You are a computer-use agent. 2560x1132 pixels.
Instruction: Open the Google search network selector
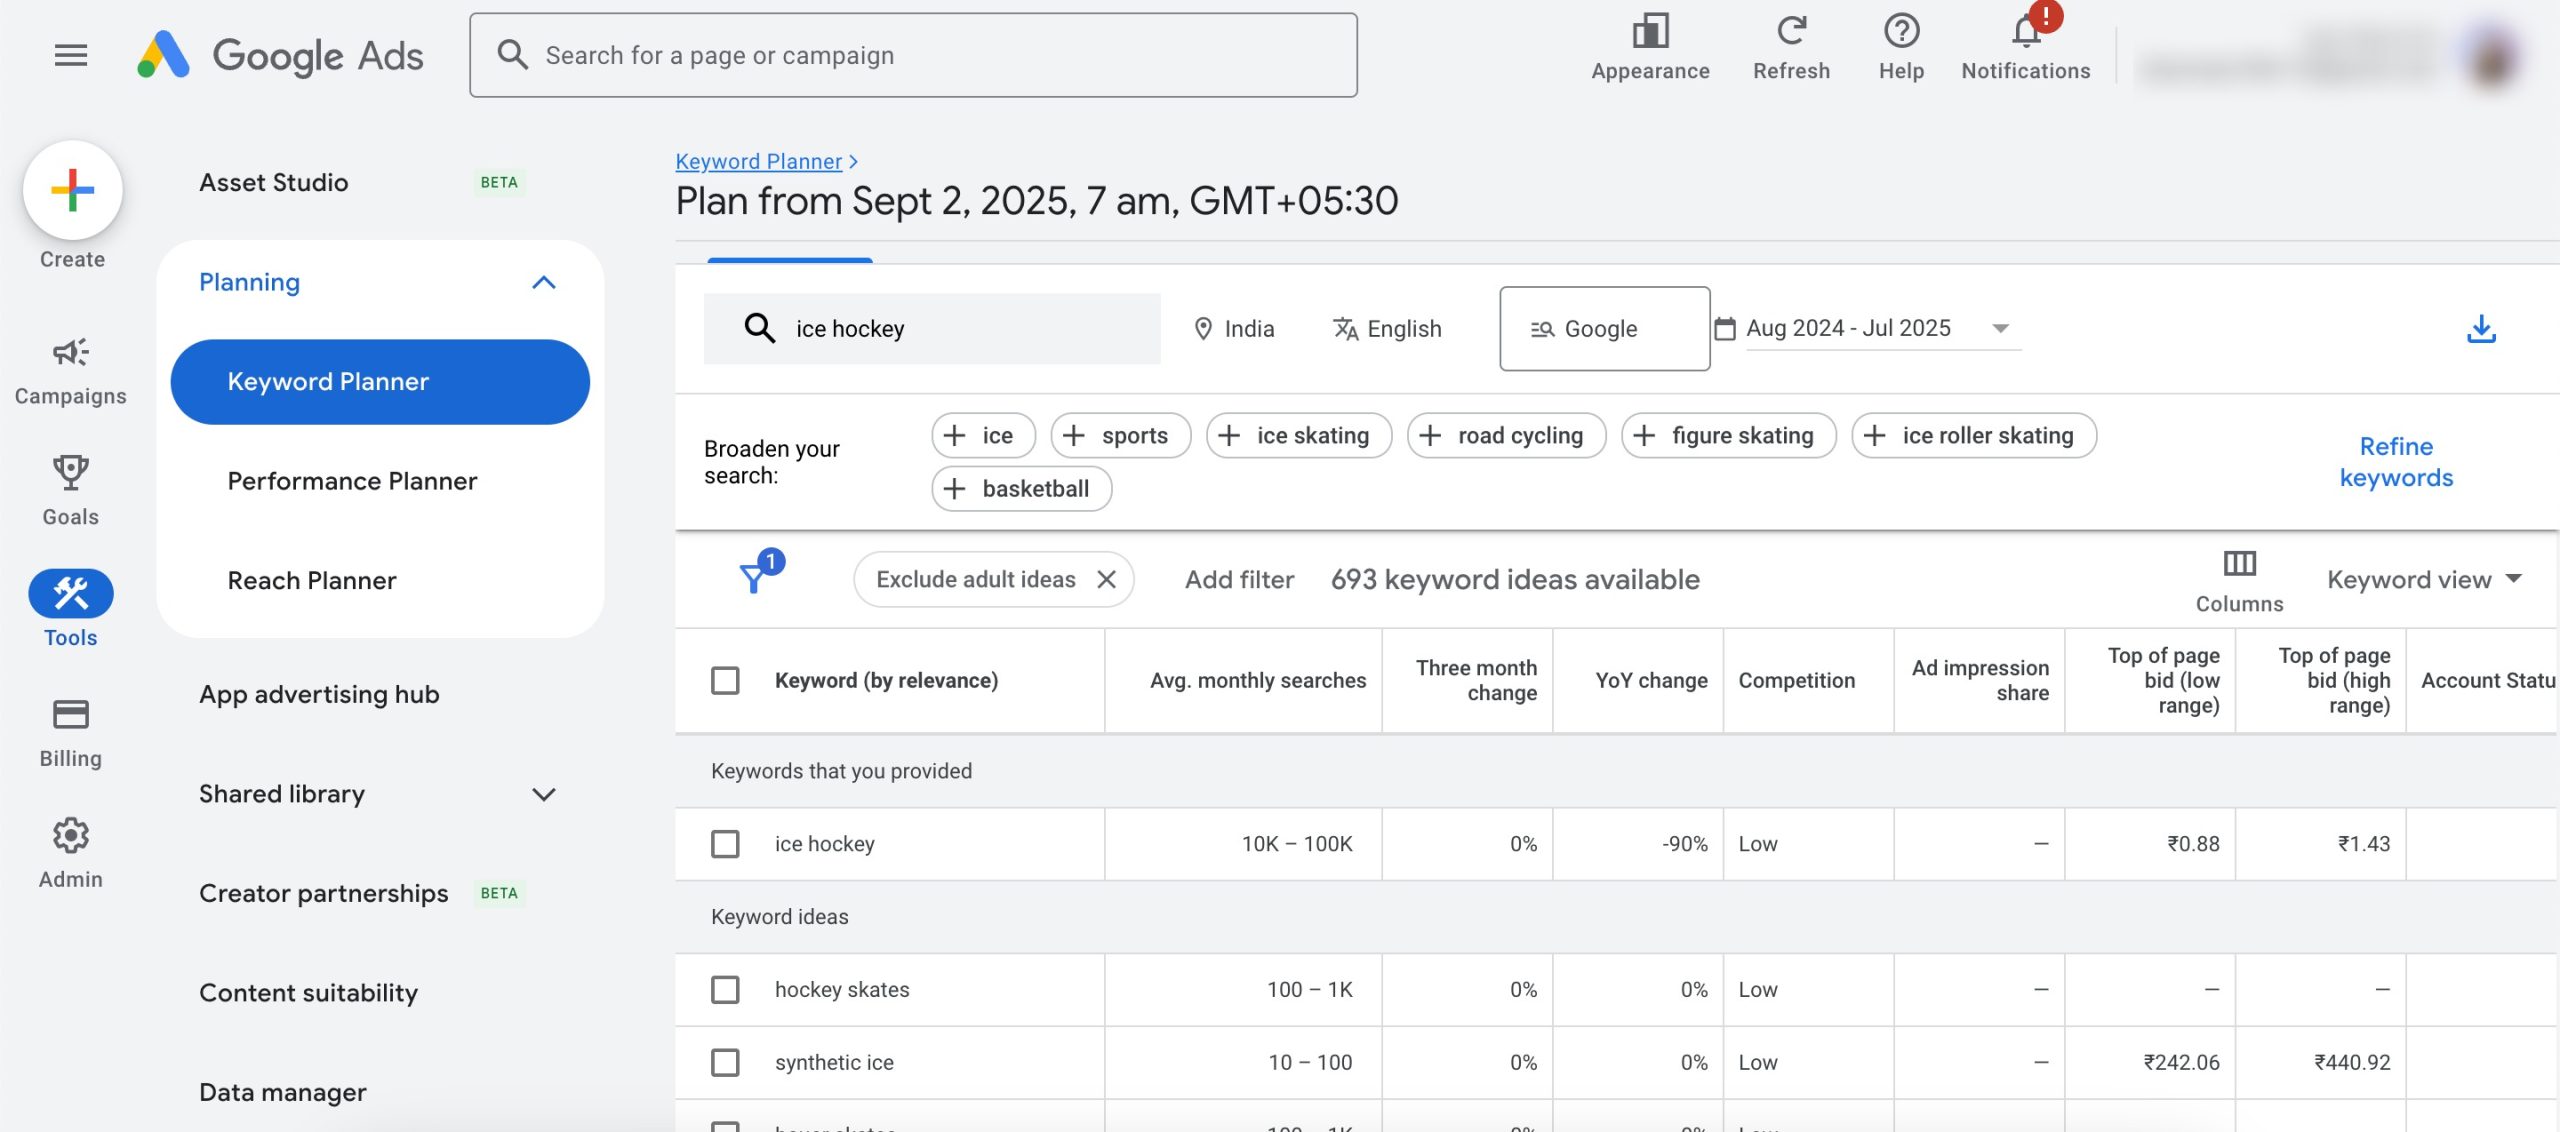click(1604, 329)
